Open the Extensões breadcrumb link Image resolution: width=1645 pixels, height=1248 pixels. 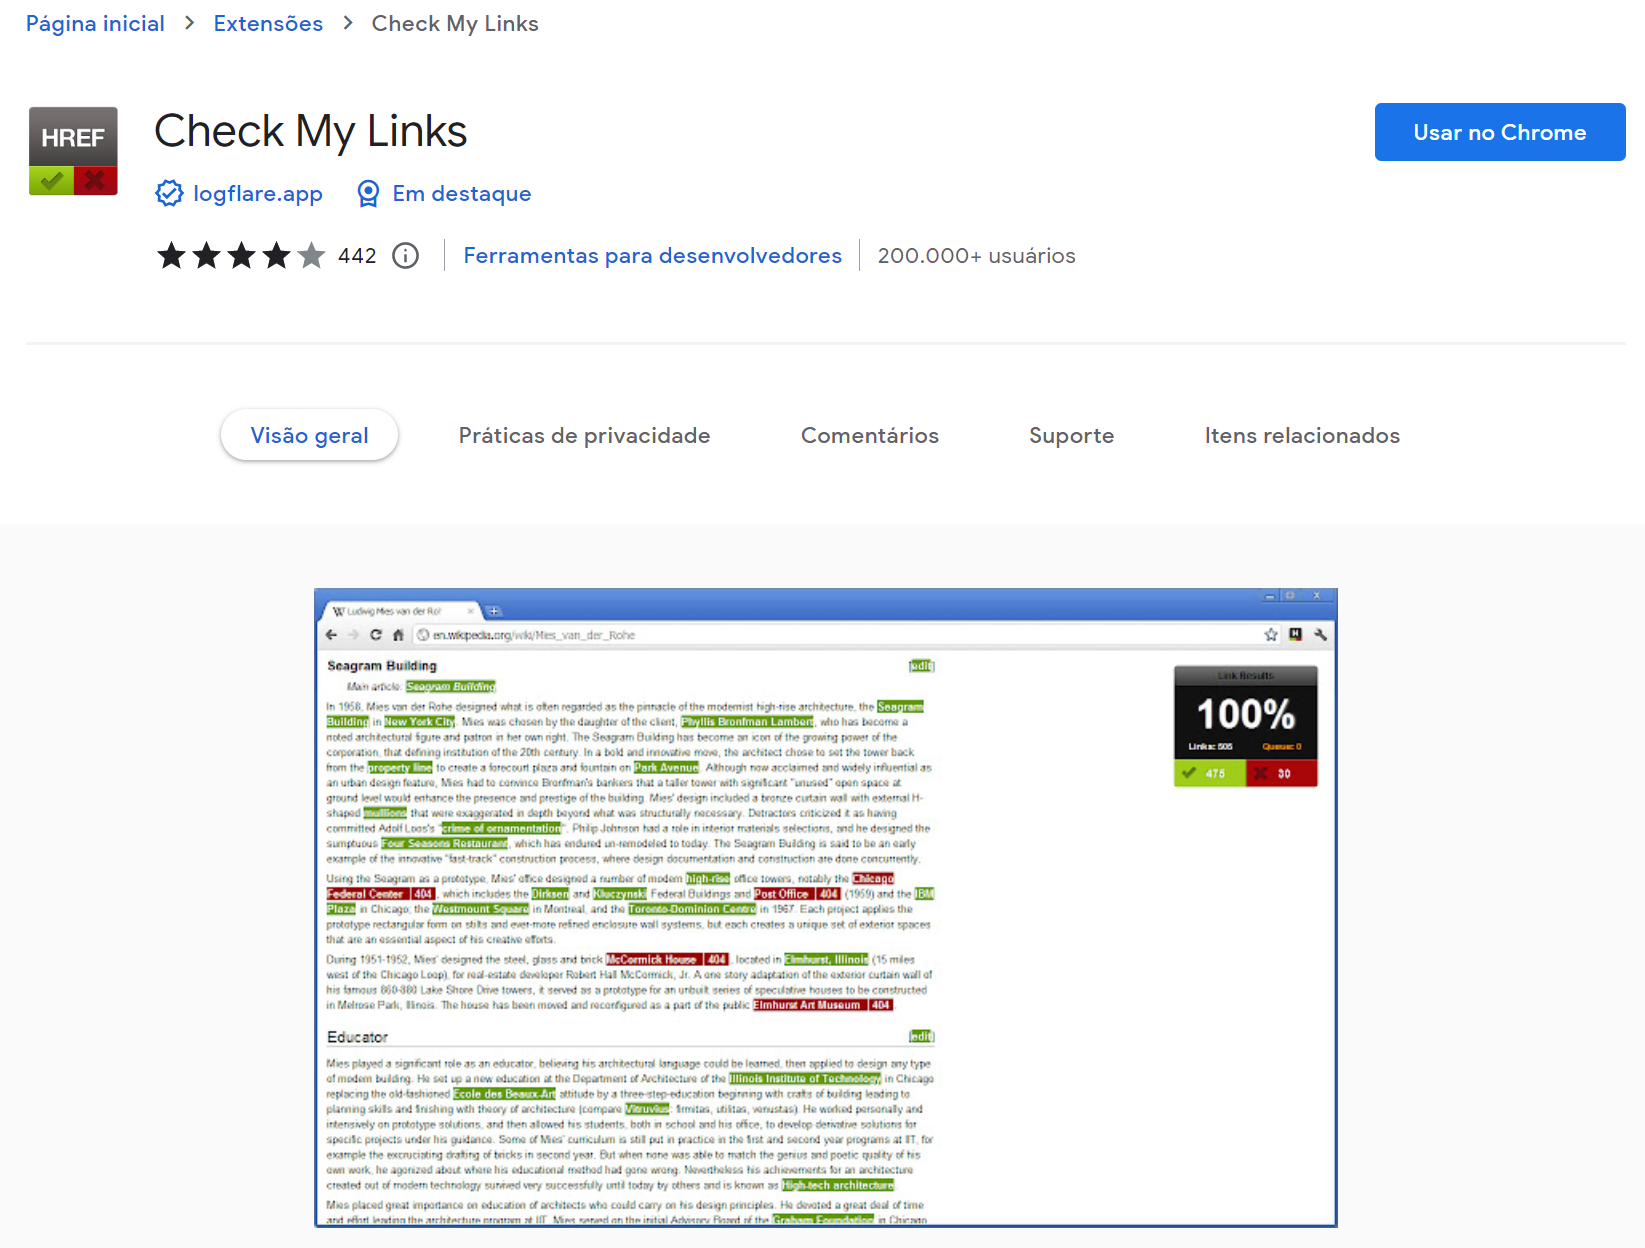tap(268, 24)
